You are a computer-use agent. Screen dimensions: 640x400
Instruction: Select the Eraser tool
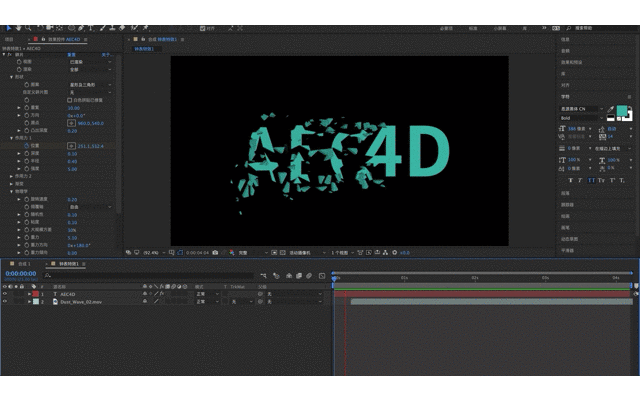122,28
